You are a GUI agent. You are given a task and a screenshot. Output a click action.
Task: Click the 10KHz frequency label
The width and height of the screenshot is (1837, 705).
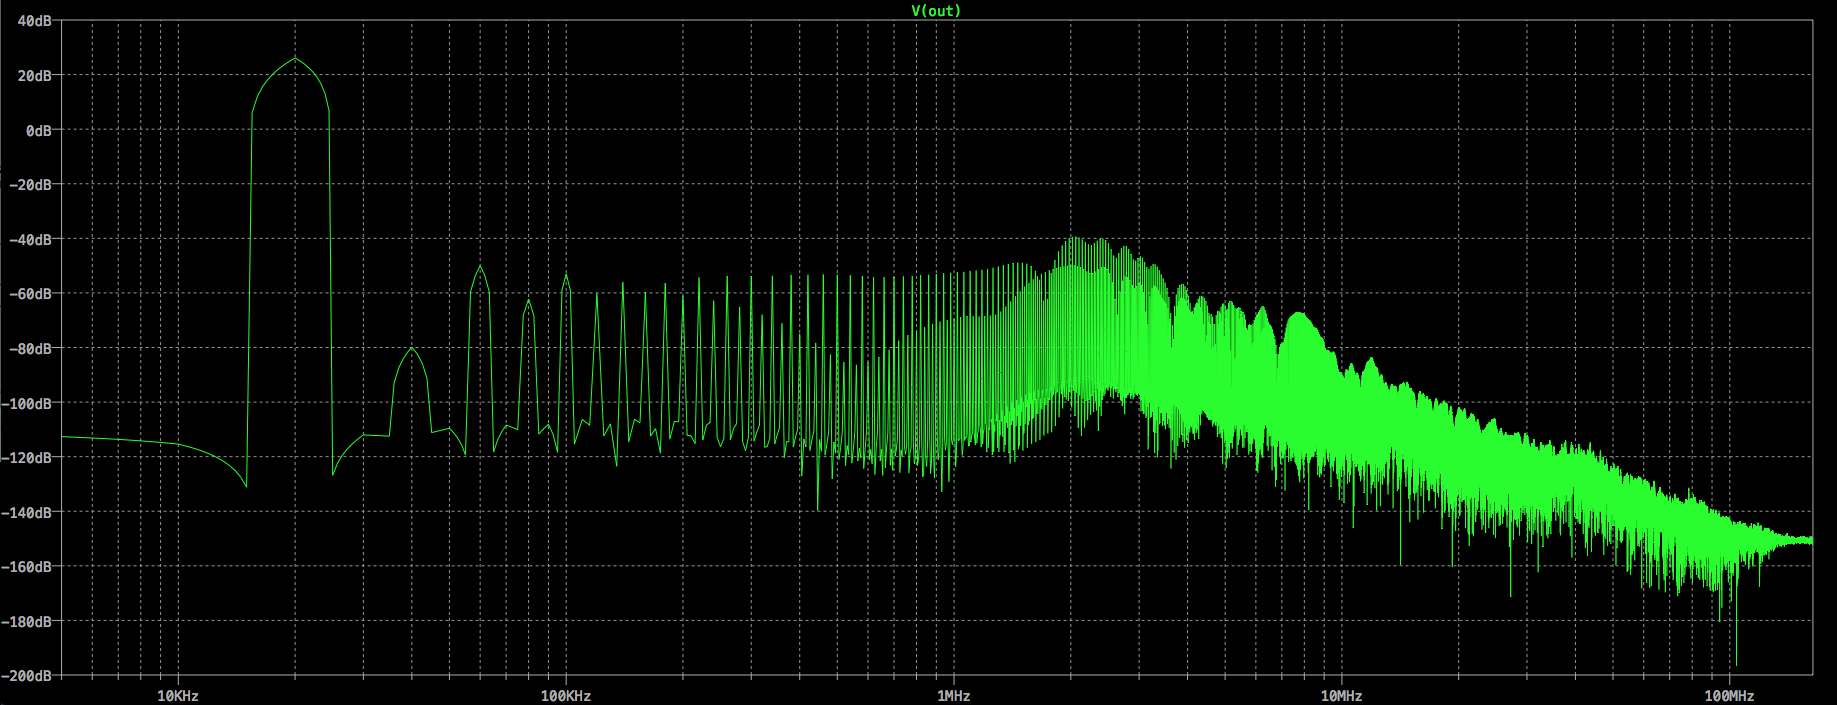click(178, 695)
